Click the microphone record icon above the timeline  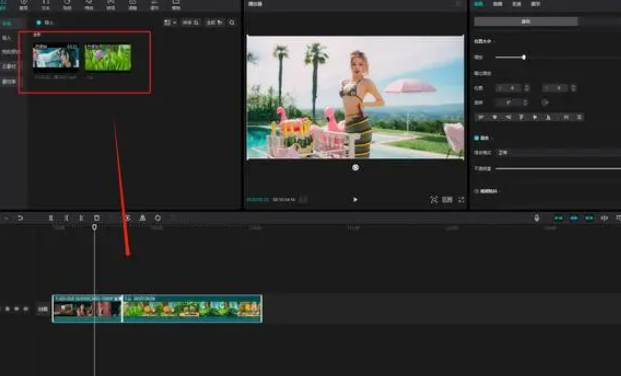(537, 218)
